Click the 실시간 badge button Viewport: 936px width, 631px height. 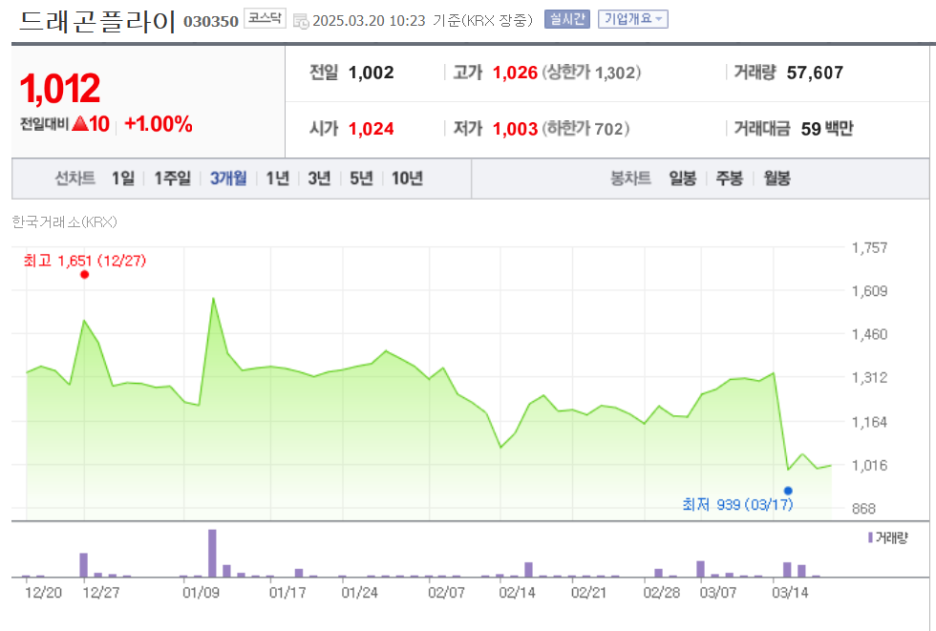point(566,19)
